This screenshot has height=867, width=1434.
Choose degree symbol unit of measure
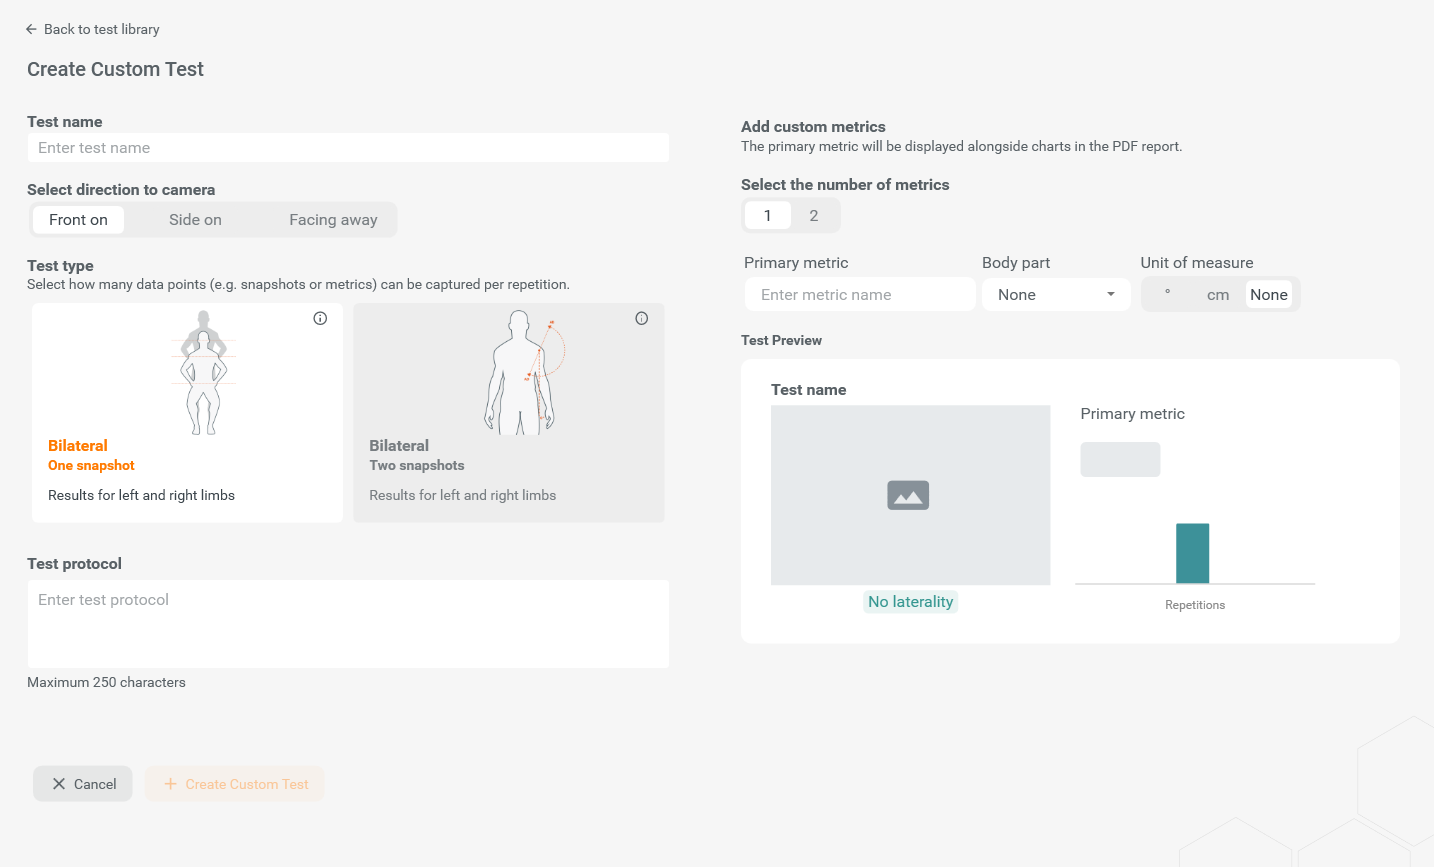point(1167,294)
